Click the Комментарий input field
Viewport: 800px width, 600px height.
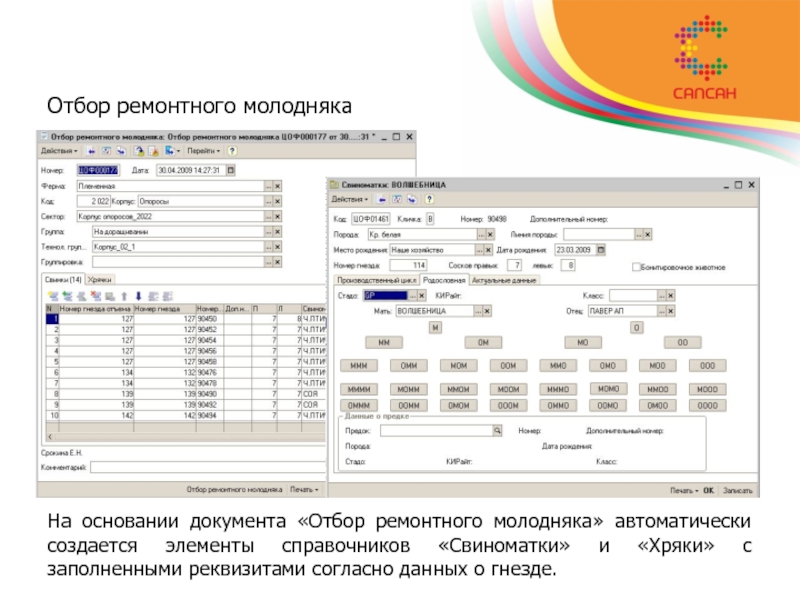(208, 467)
